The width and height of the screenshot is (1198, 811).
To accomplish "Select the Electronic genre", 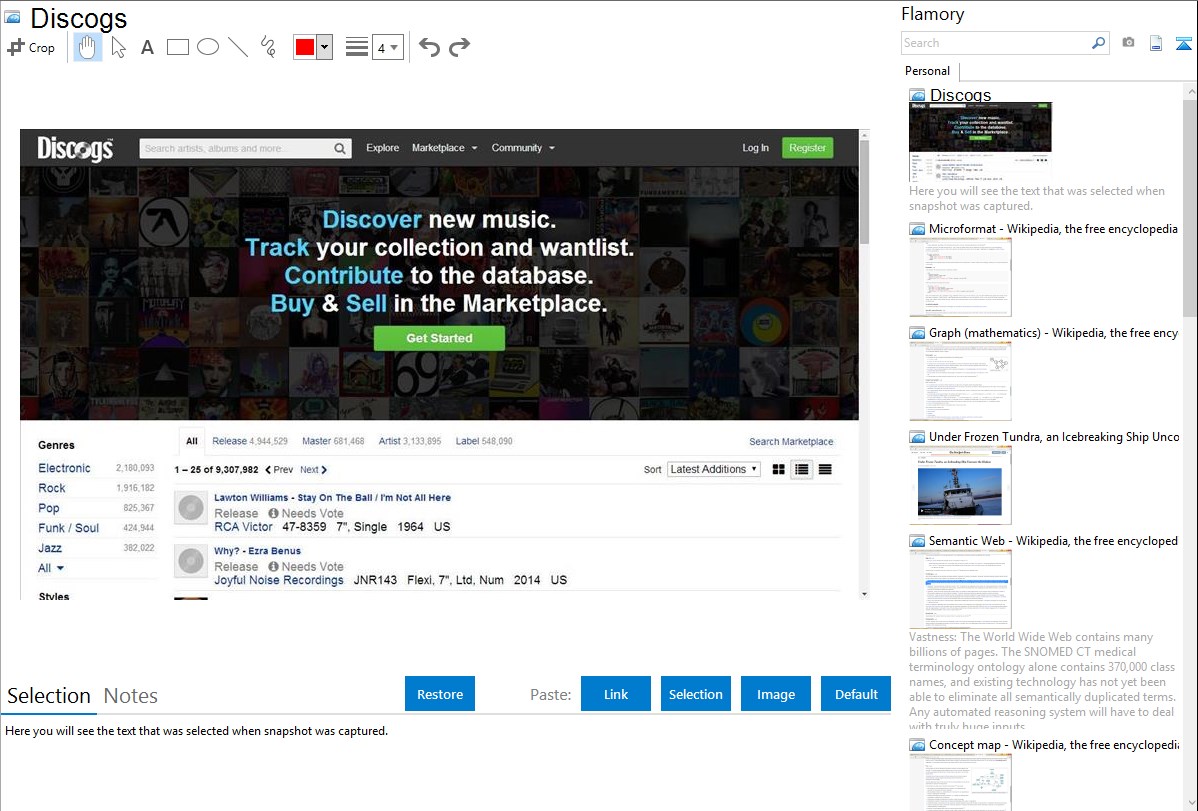I will [64, 468].
